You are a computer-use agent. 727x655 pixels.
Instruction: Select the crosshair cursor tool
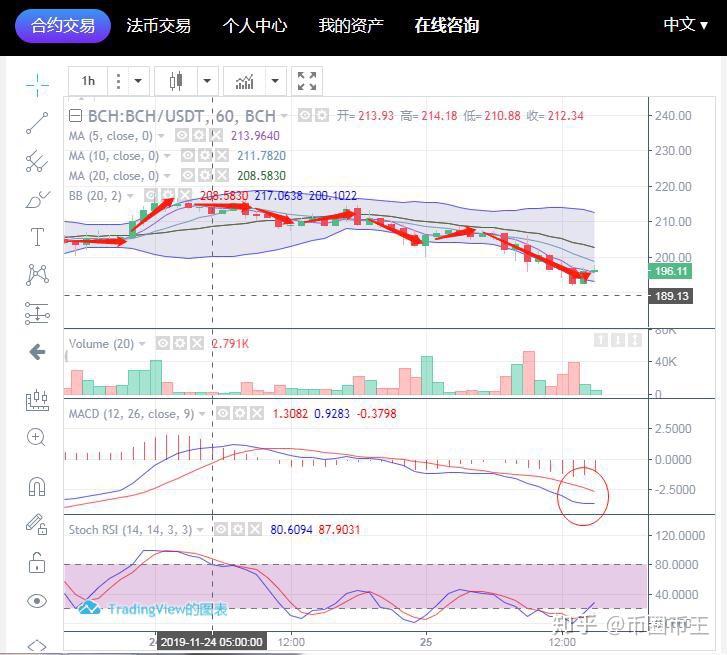point(37,84)
